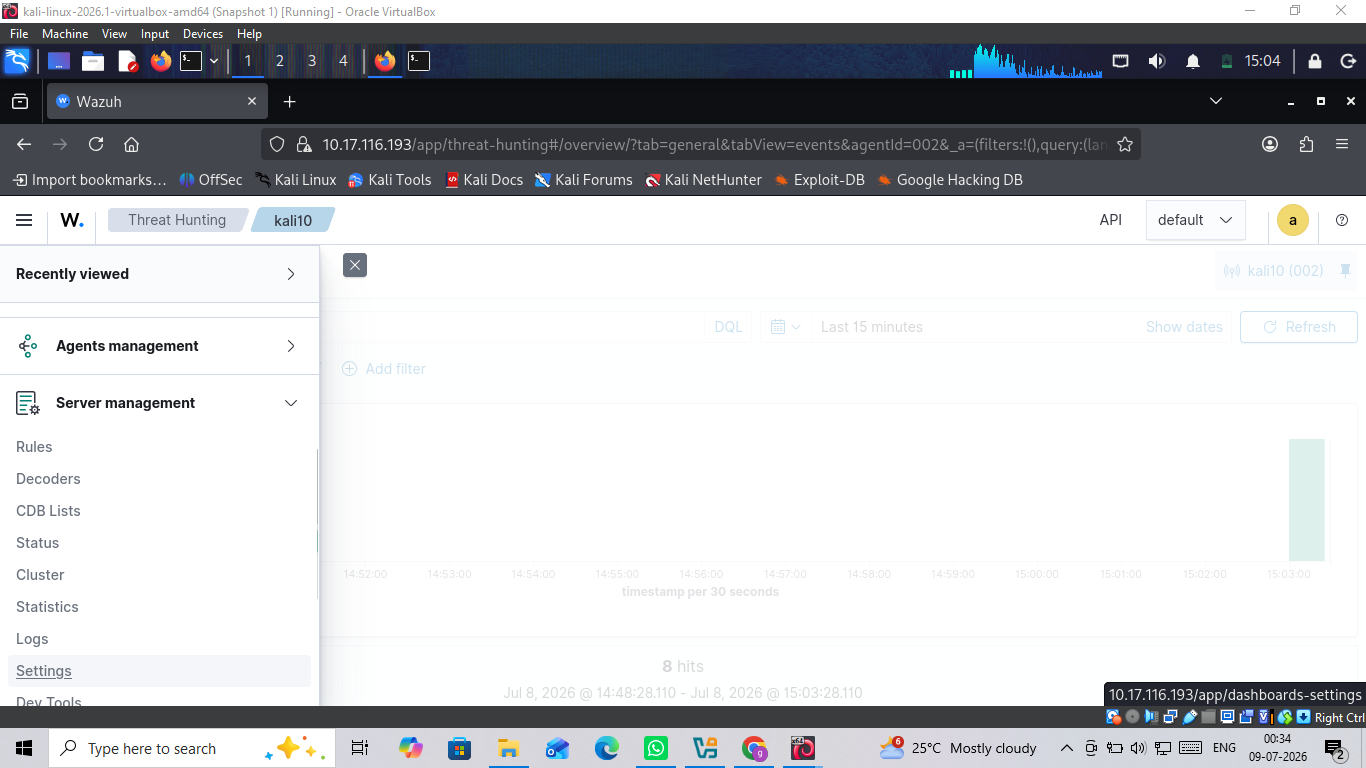The height and width of the screenshot is (768, 1366).
Task: Click the kali10 (002) agent button
Action: (x=1275, y=270)
